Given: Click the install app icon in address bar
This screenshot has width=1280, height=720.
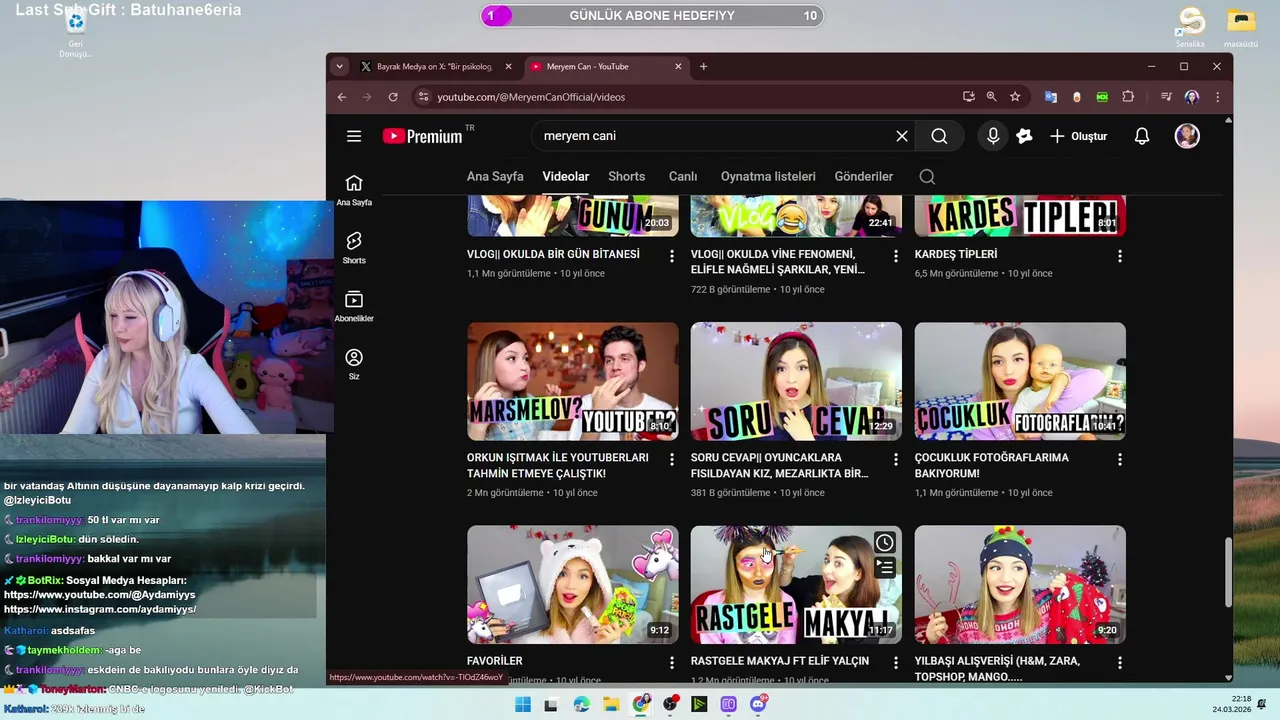Looking at the screenshot, I should click(x=969, y=97).
